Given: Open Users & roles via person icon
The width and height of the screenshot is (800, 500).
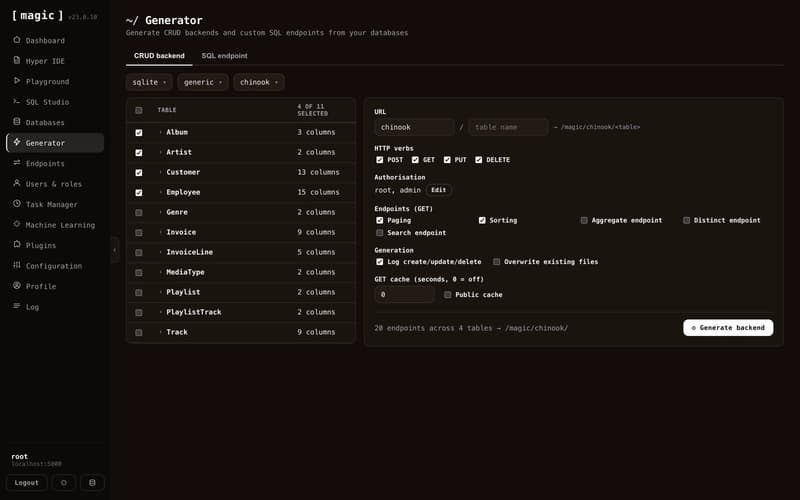Looking at the screenshot, I should coord(17,183).
